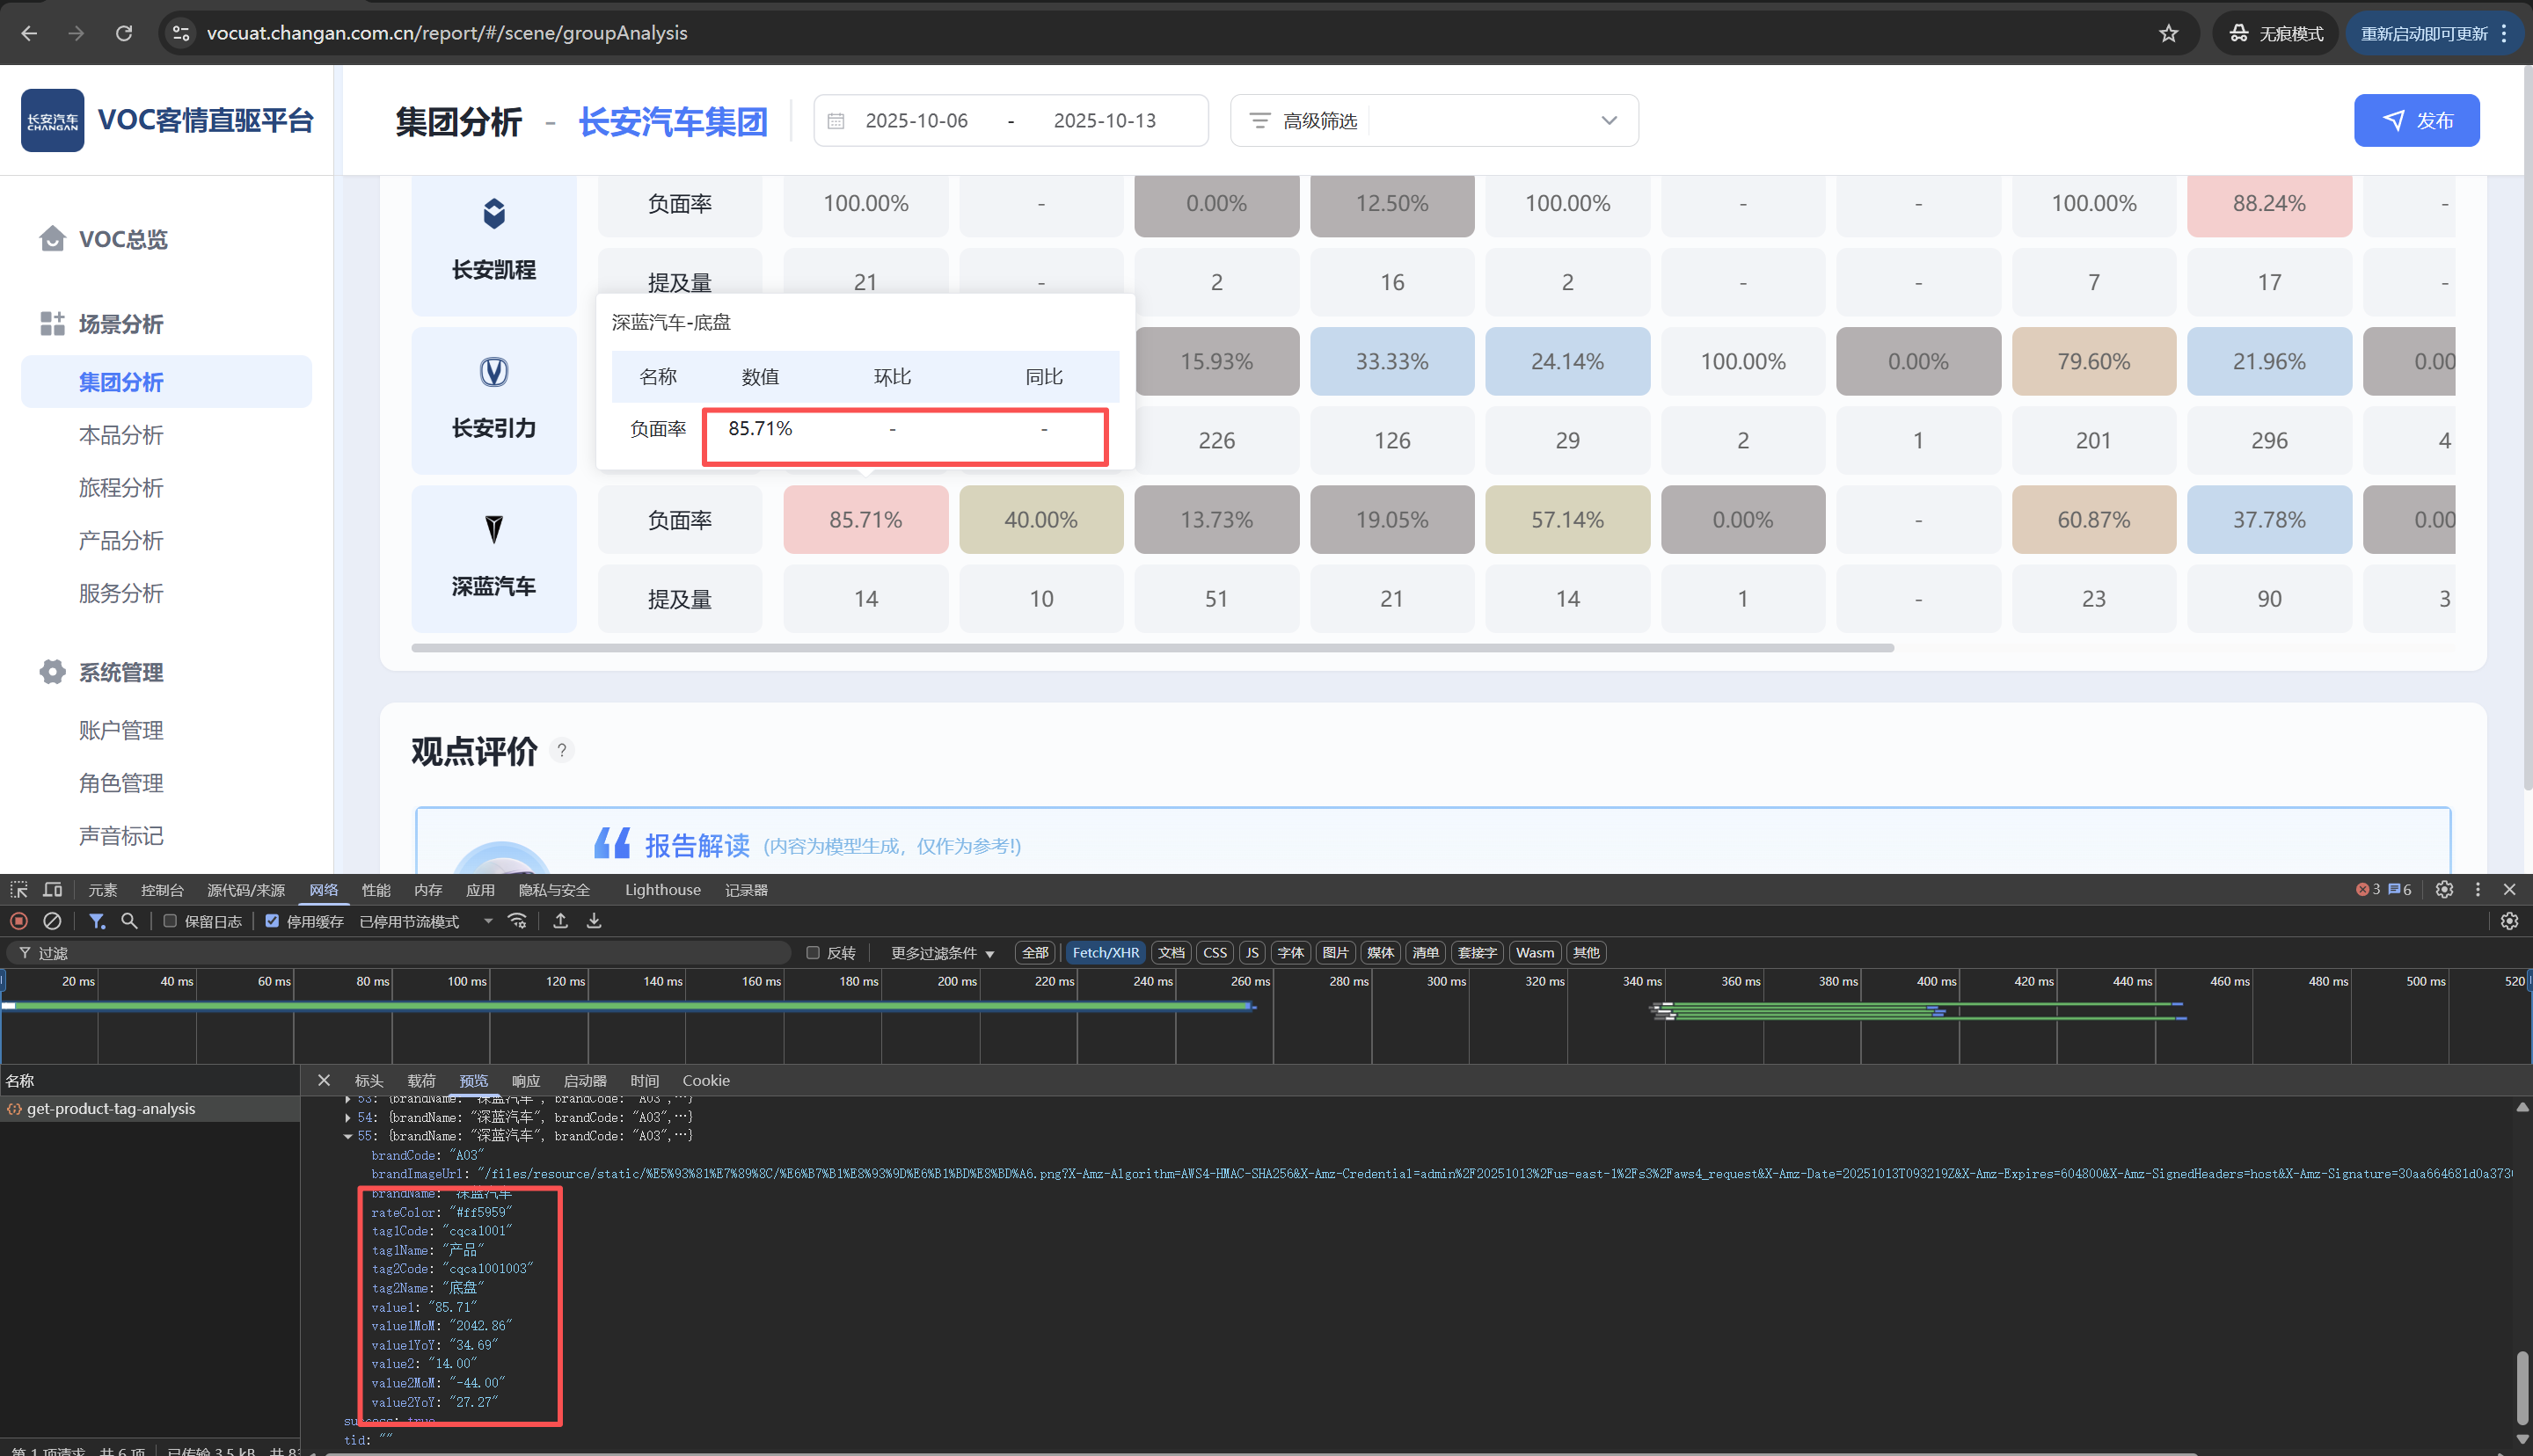2533x1456 pixels.
Task: Open network search magnifier
Action: [129, 921]
